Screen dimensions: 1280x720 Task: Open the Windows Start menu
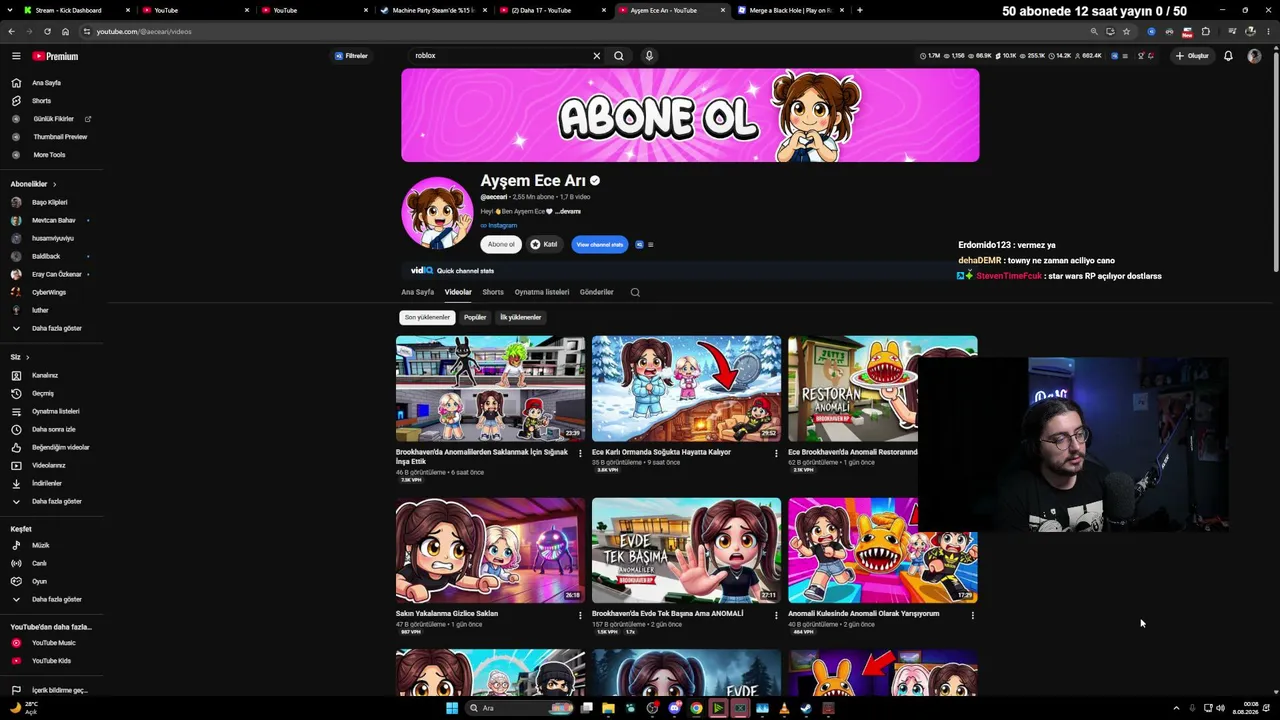[452, 708]
